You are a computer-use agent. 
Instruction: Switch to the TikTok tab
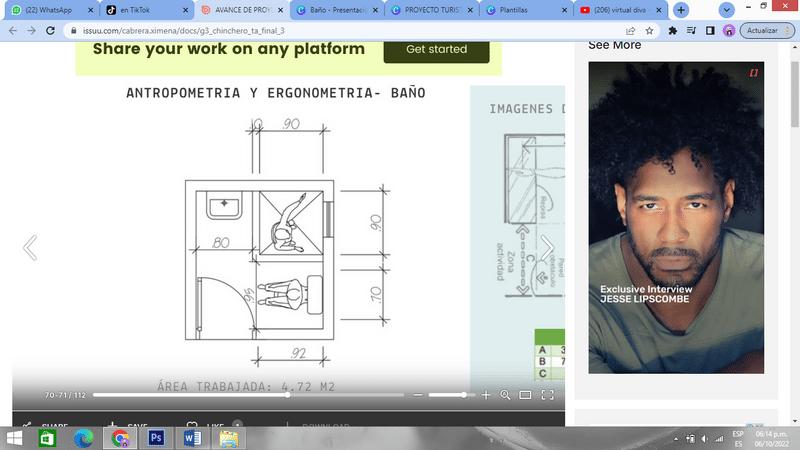[145, 10]
